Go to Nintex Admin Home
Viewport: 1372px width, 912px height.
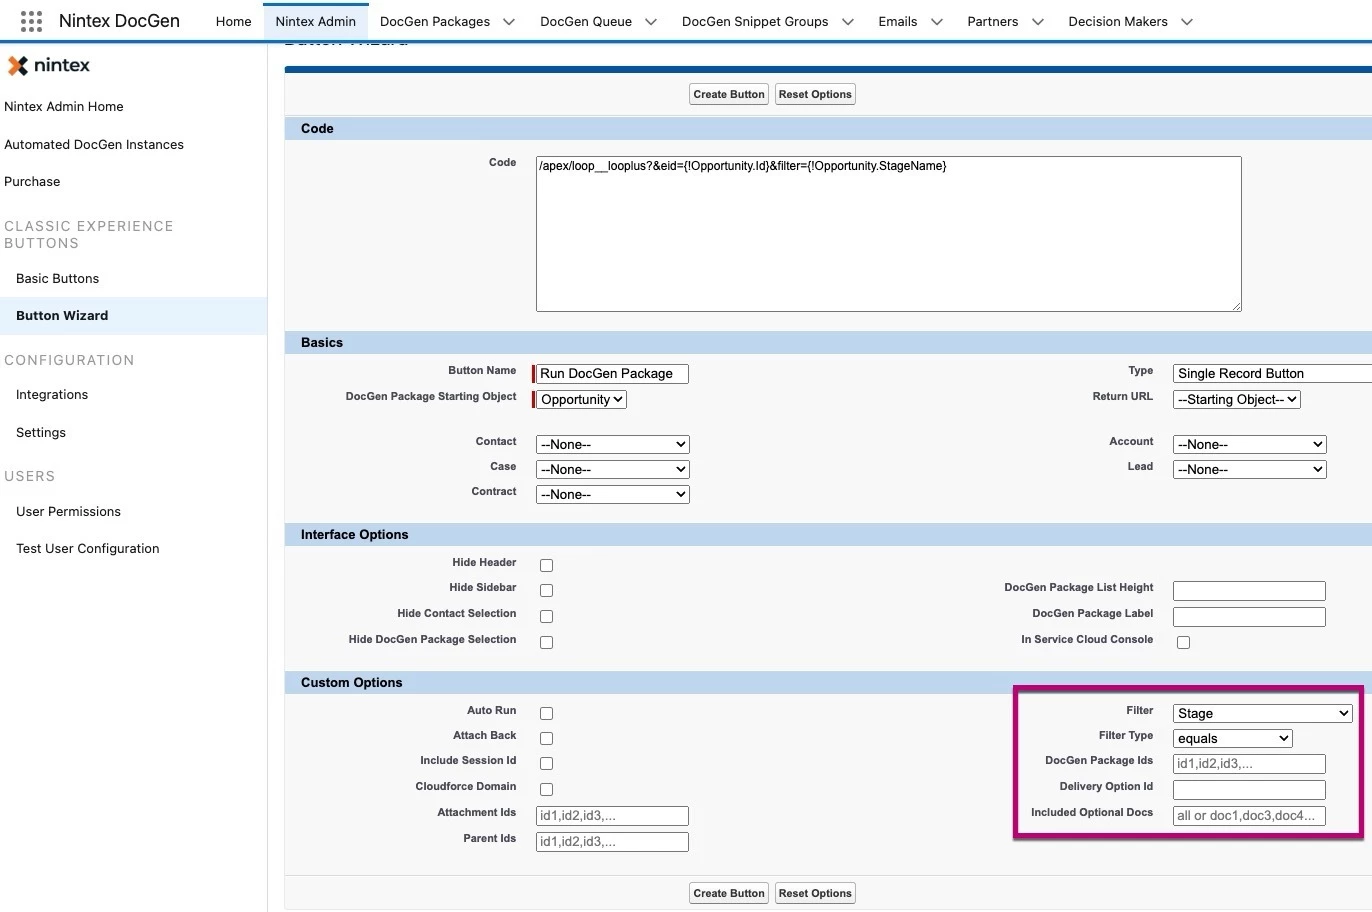[64, 106]
